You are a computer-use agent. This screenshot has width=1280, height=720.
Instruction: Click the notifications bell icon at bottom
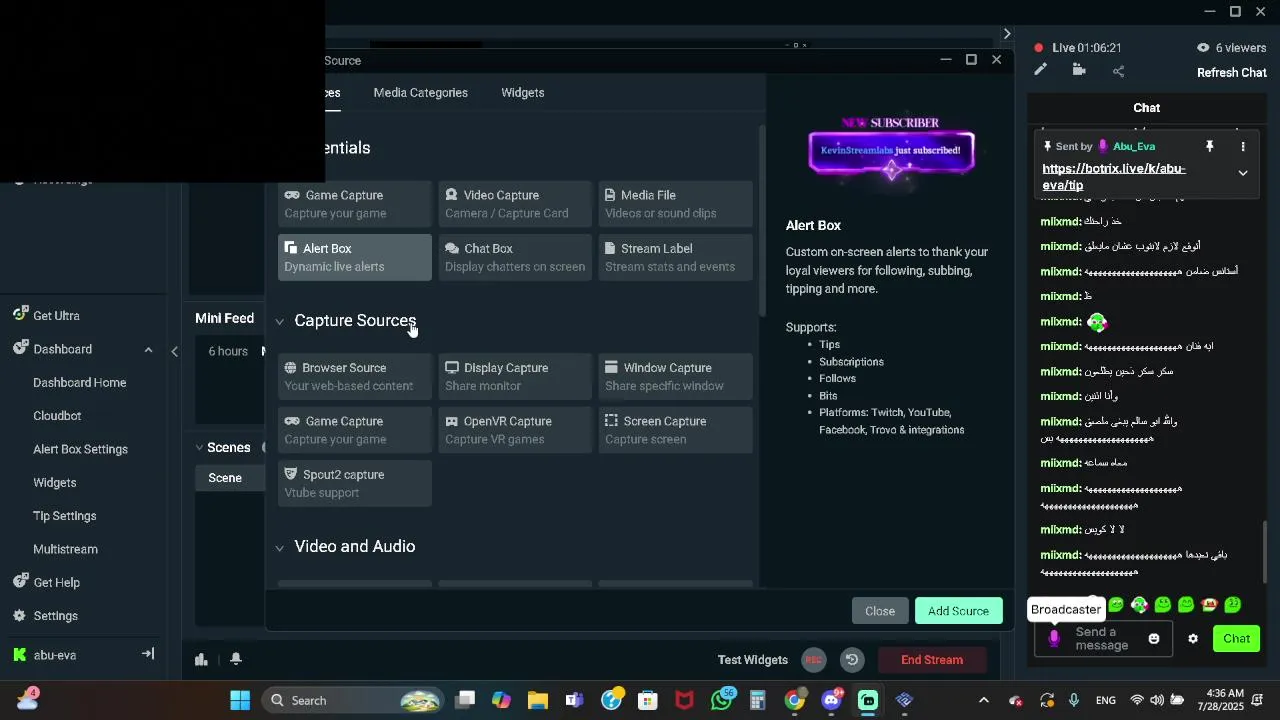[x=236, y=659]
